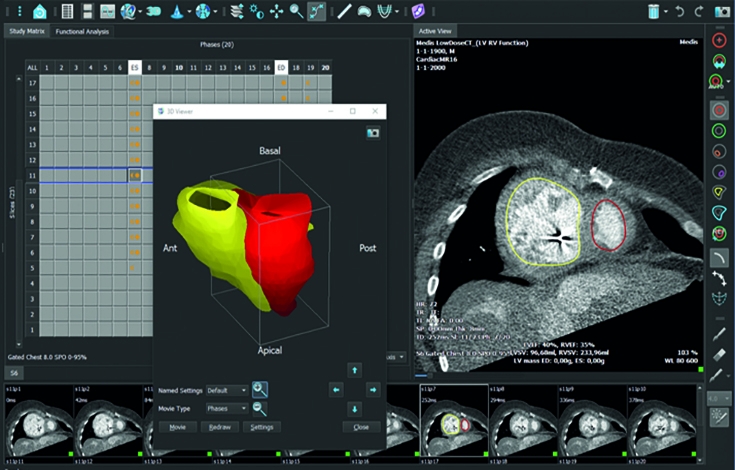Image resolution: width=735 pixels, height=470 pixels.
Task: Click the zoom out magnifier in 3D Viewer
Action: [260, 408]
